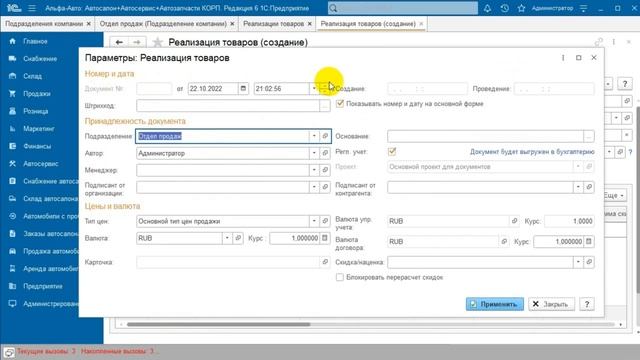Open the notifications bell icon
Screen dimensions: 640x360
tap(487, 8)
